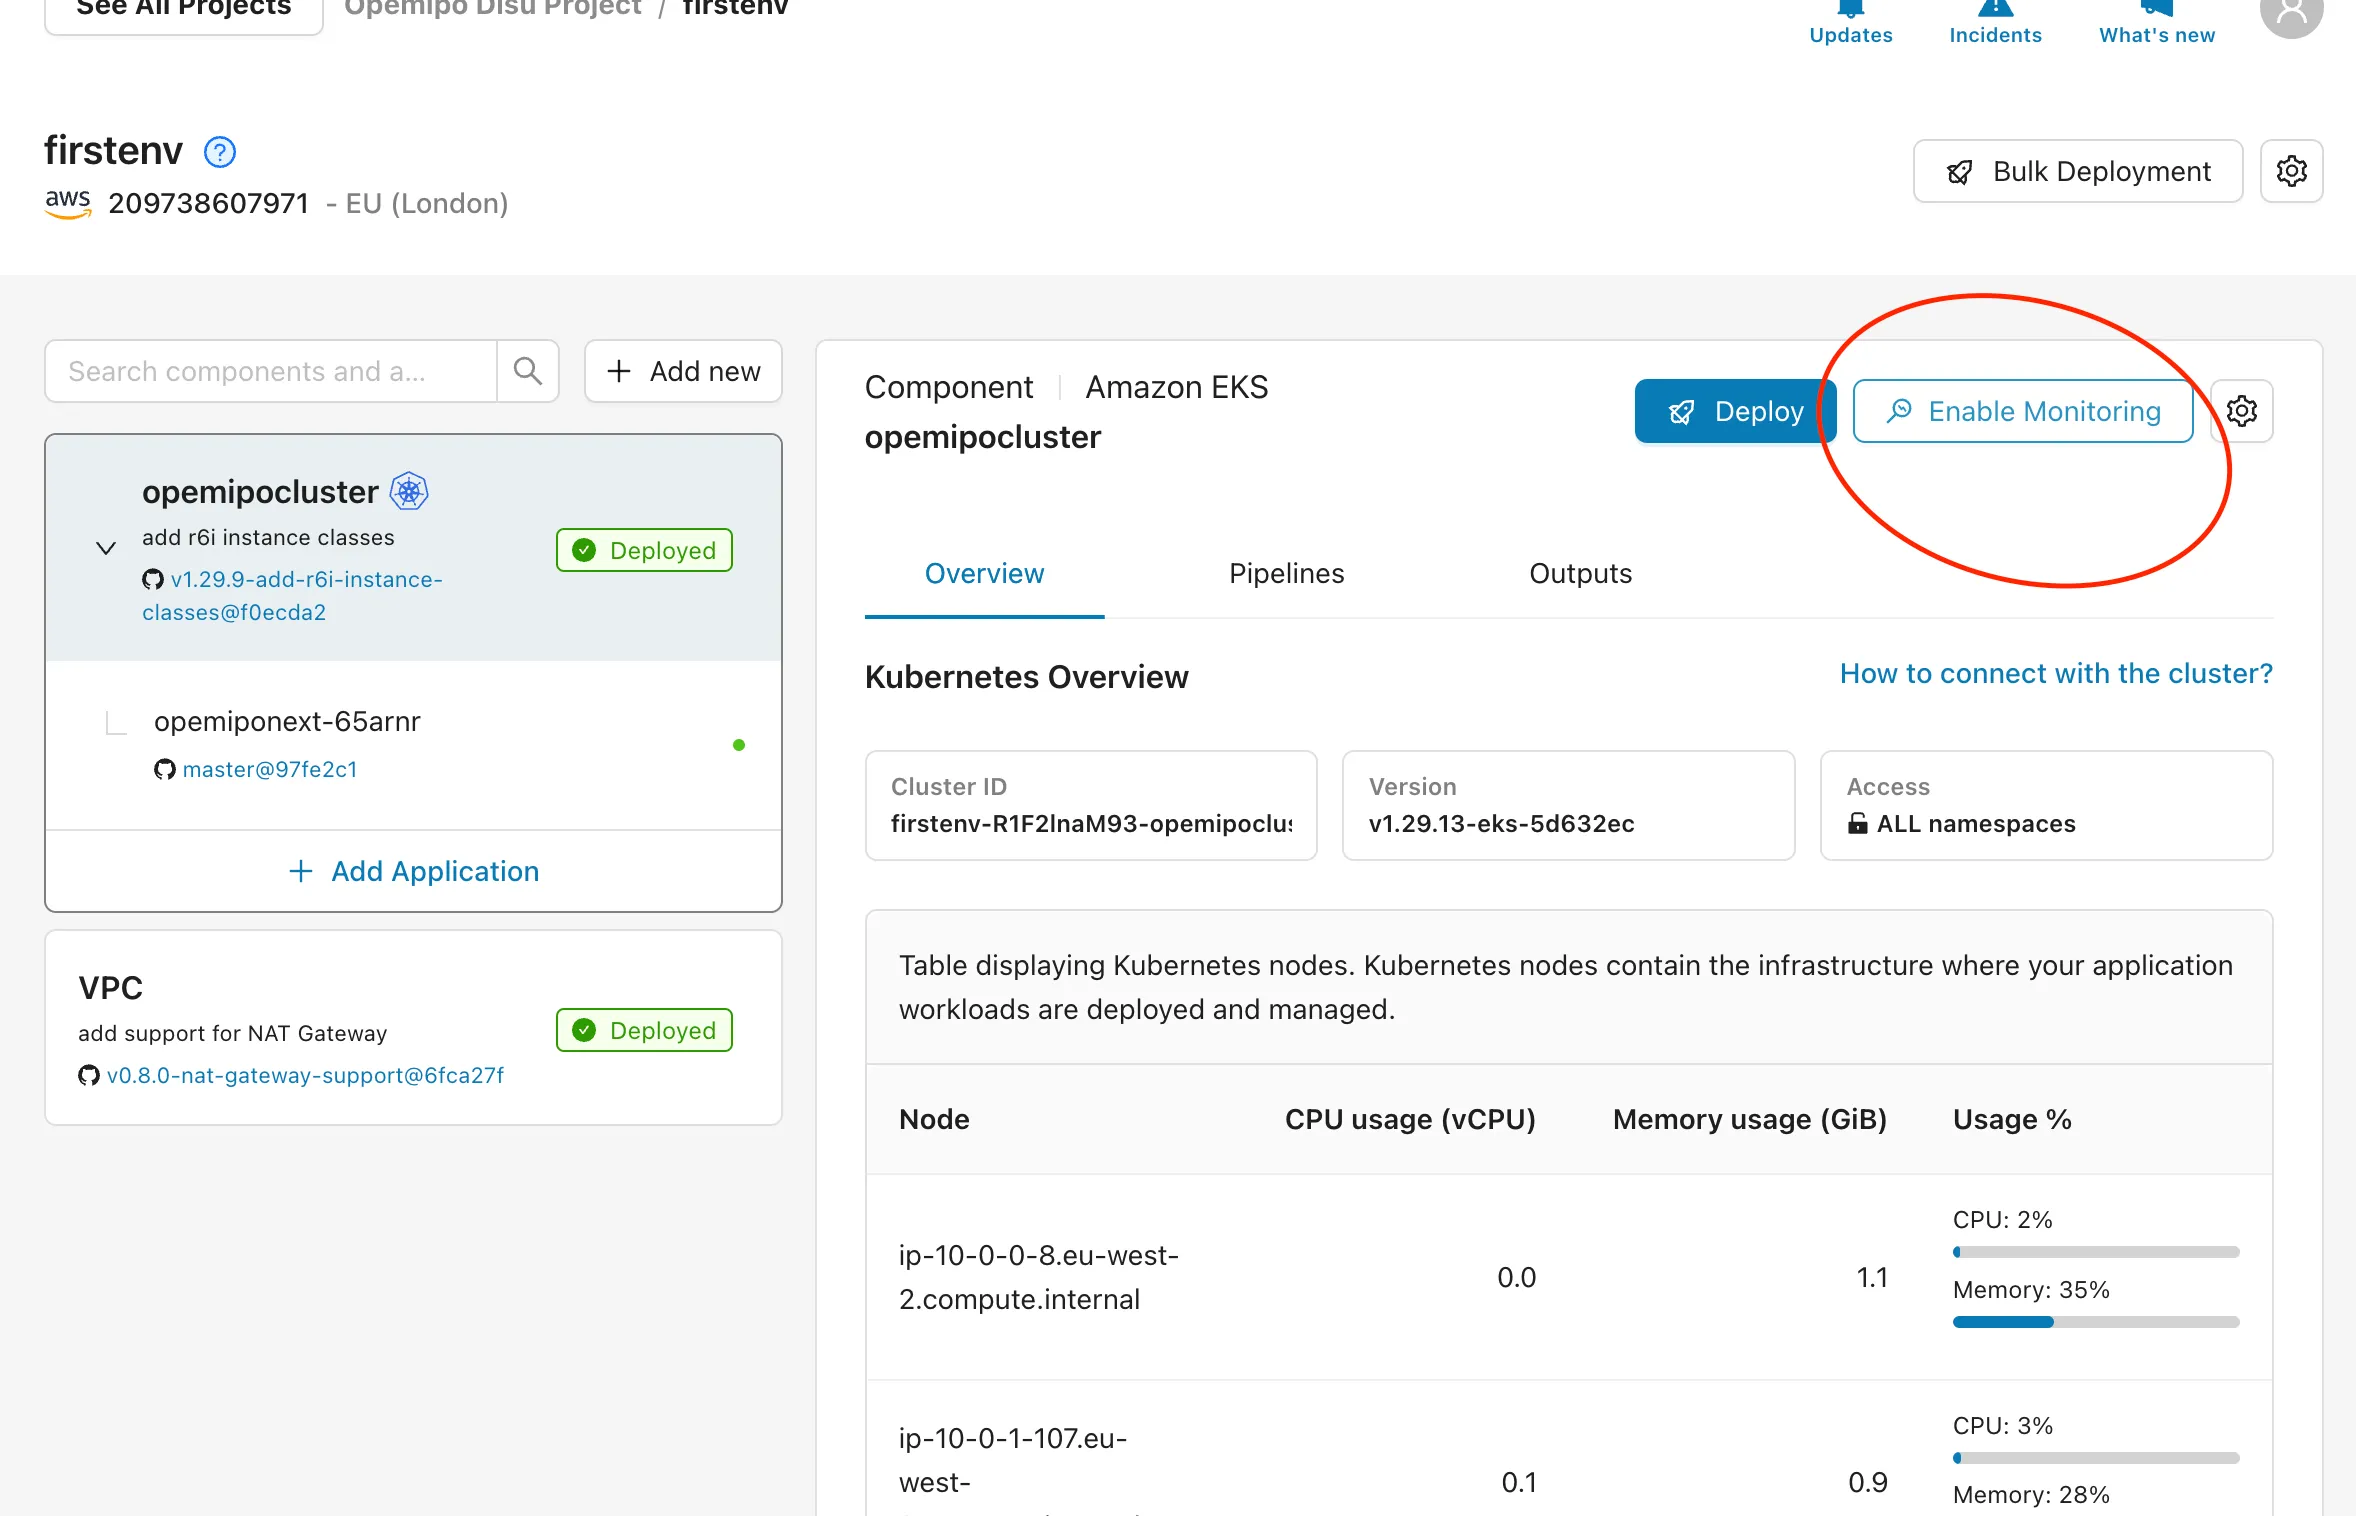Image resolution: width=2356 pixels, height=1516 pixels.
Task: Click the Deploy button
Action: (1735, 411)
